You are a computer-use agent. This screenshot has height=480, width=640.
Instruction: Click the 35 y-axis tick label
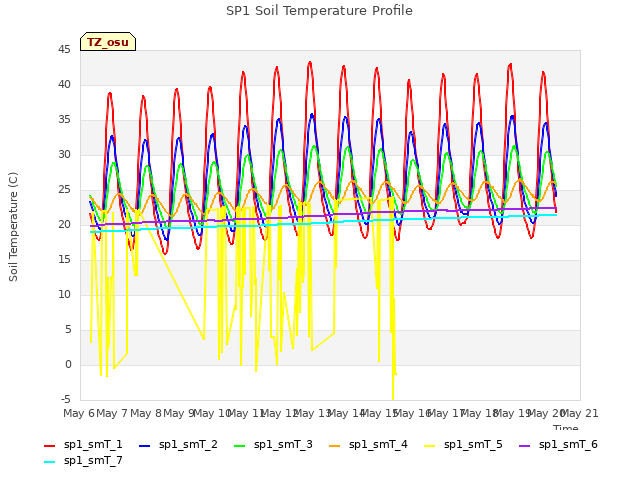[x=64, y=120]
